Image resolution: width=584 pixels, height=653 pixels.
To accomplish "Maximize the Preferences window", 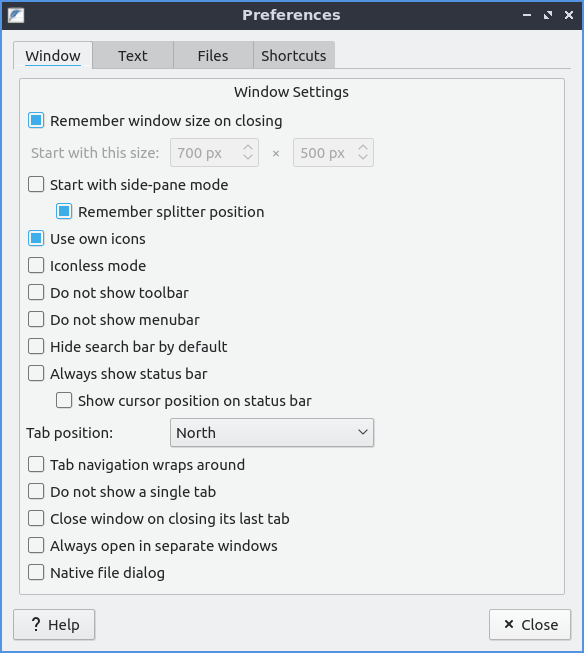I will tap(548, 15).
